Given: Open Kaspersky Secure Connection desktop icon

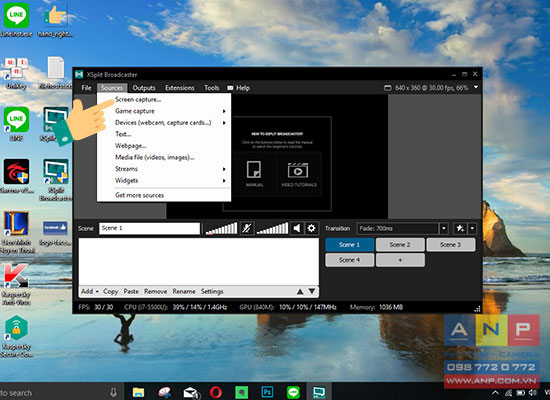Looking at the screenshot, I should click(x=16, y=336).
